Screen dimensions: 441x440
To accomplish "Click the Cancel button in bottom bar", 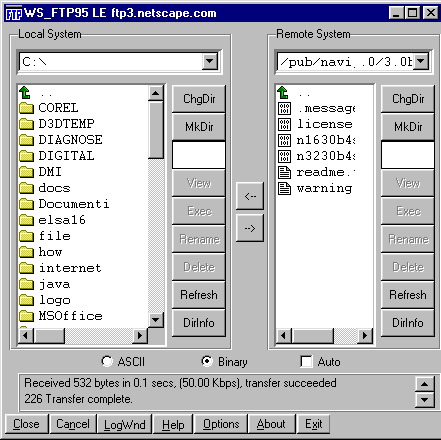I will (73, 424).
